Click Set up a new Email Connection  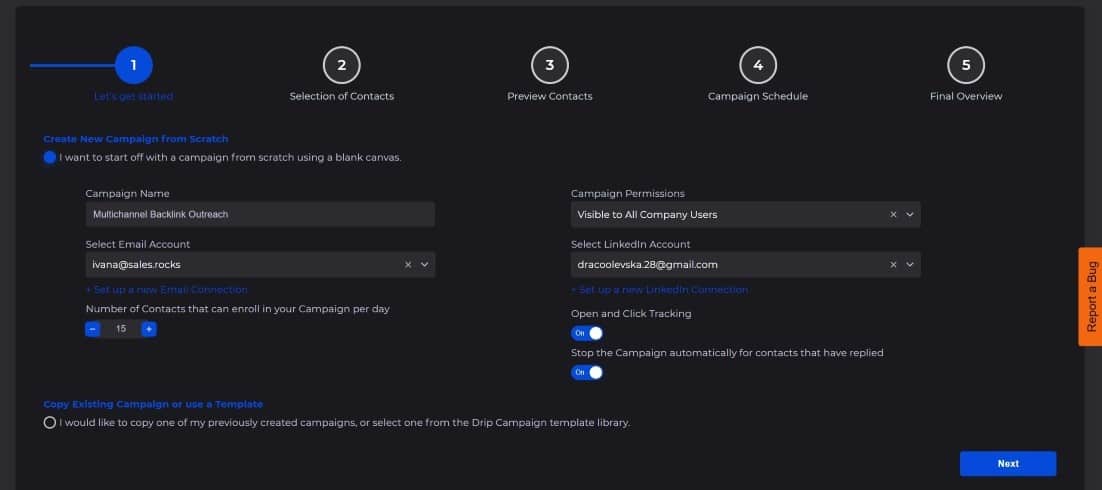pyautogui.click(x=167, y=289)
